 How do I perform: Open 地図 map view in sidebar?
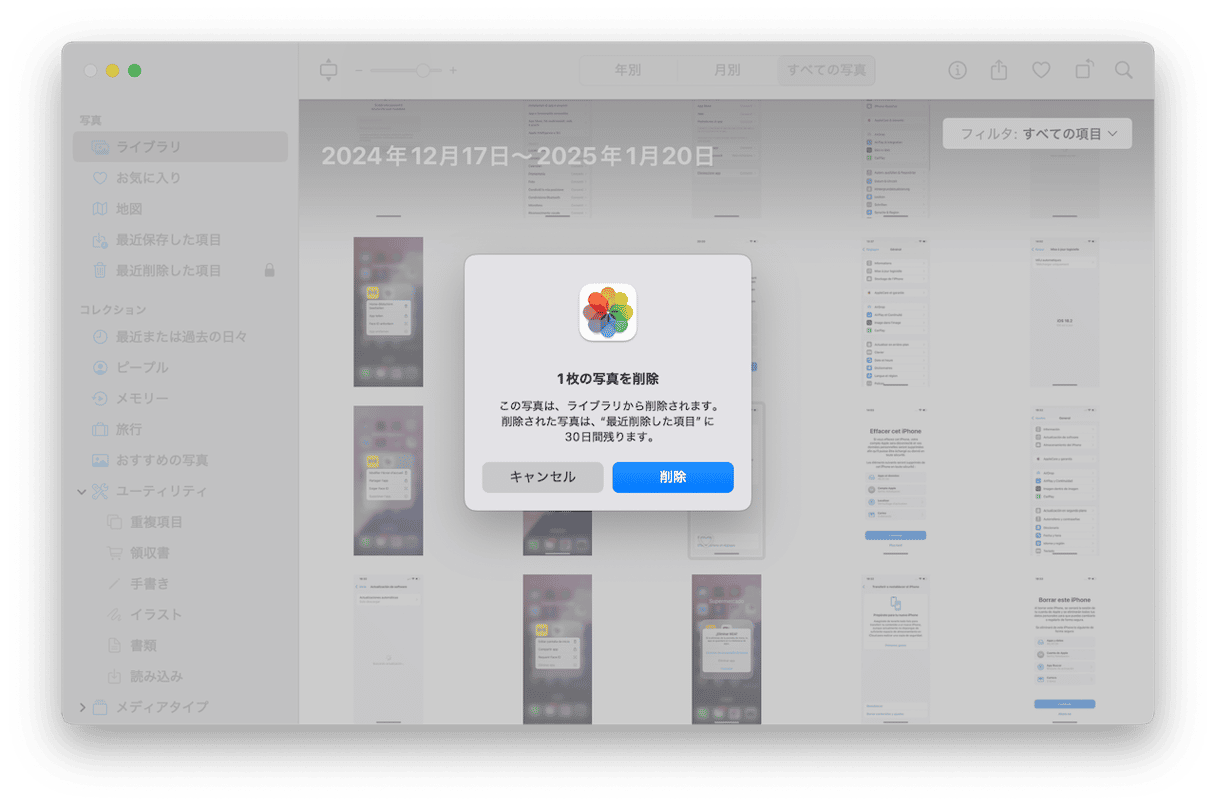[x=180, y=209]
